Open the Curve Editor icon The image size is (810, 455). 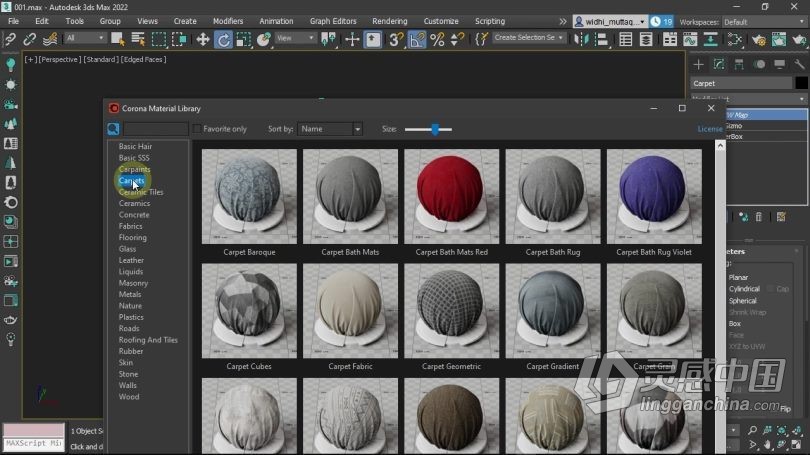(690, 39)
